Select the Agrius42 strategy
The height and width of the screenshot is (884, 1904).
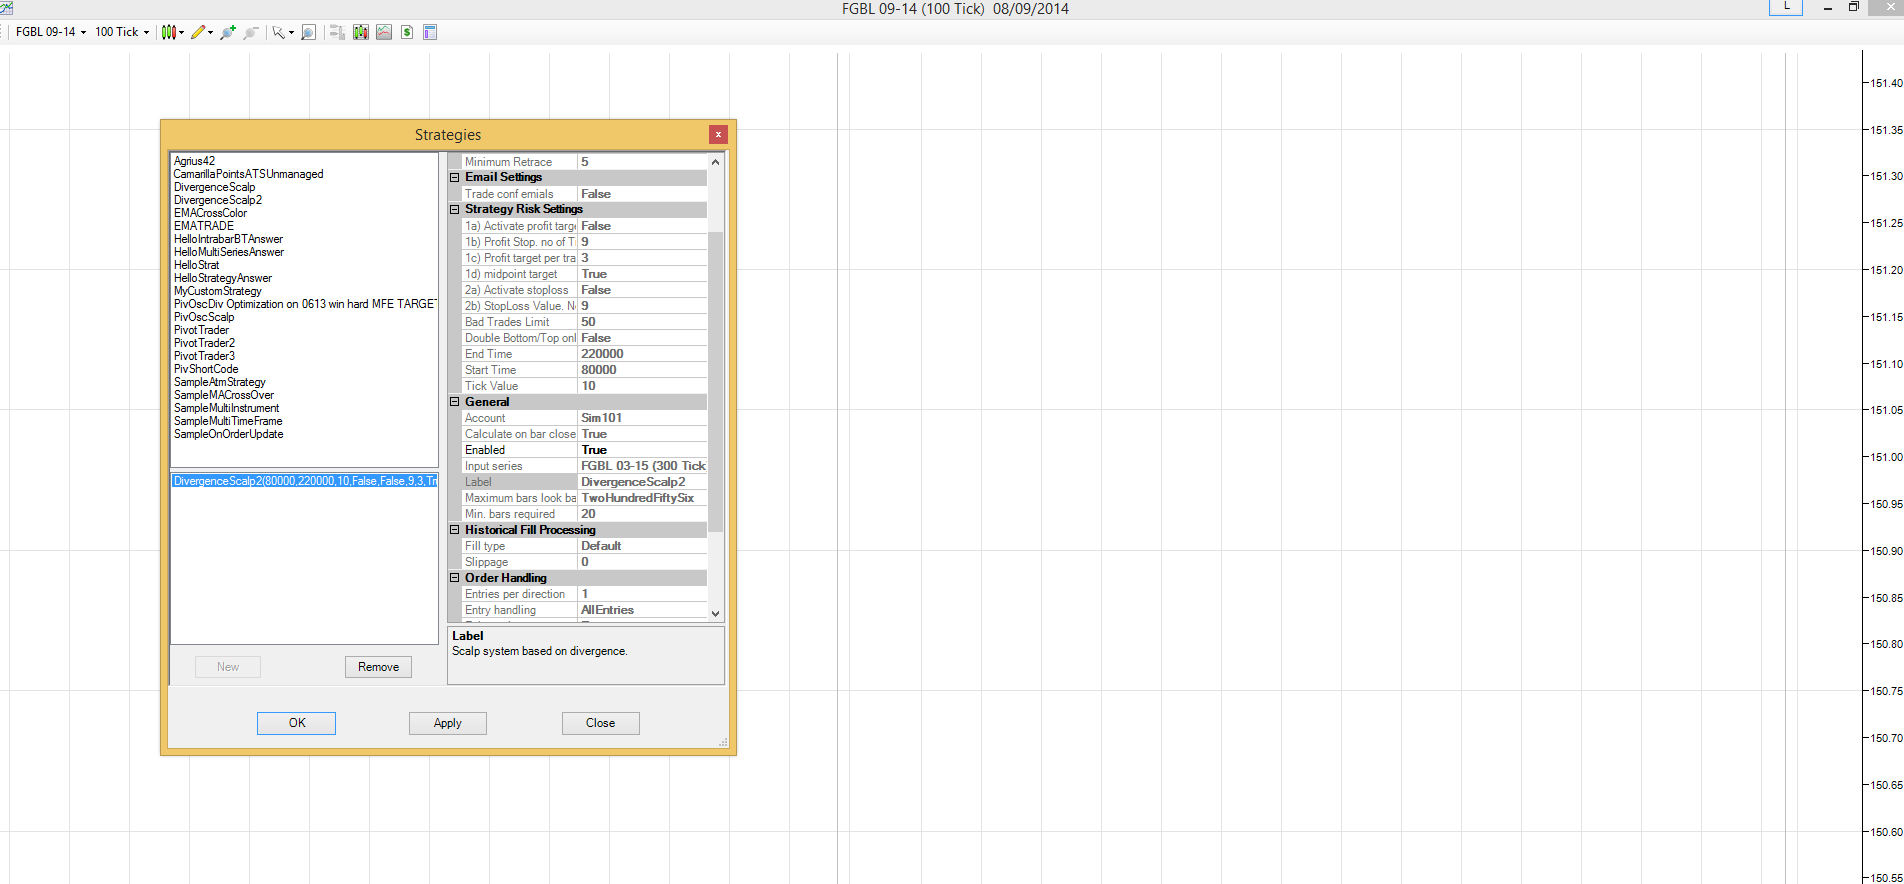pyautogui.click(x=194, y=161)
